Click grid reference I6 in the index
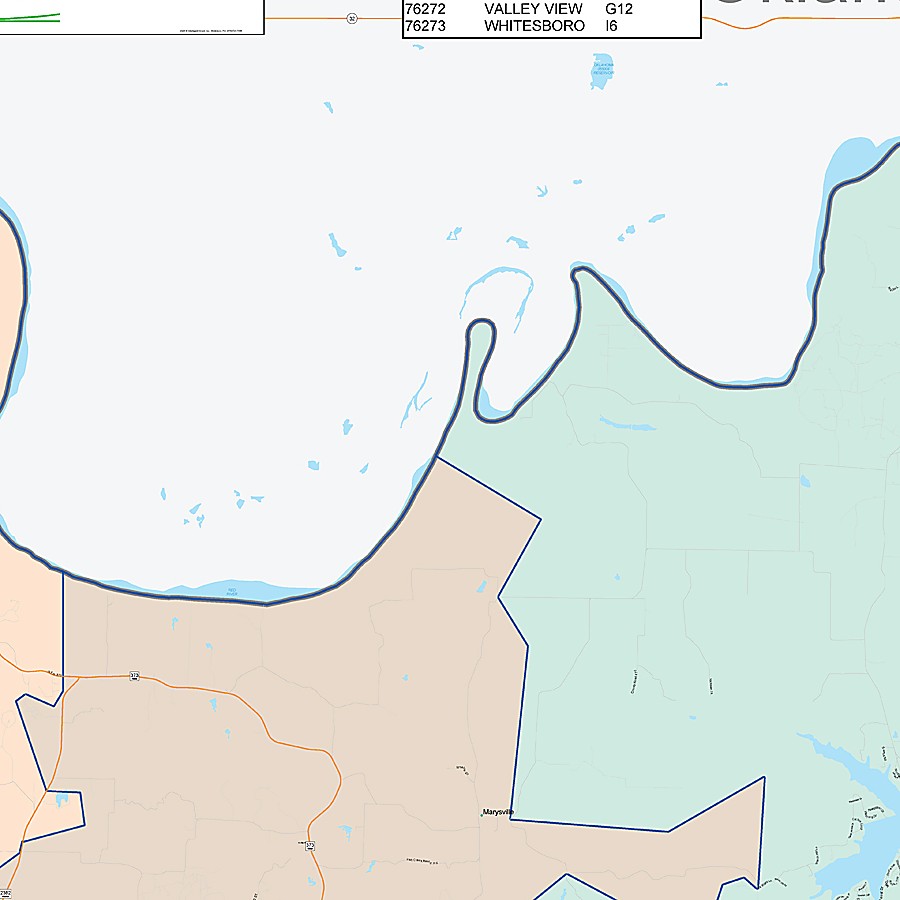900x900 pixels. [x=612, y=26]
